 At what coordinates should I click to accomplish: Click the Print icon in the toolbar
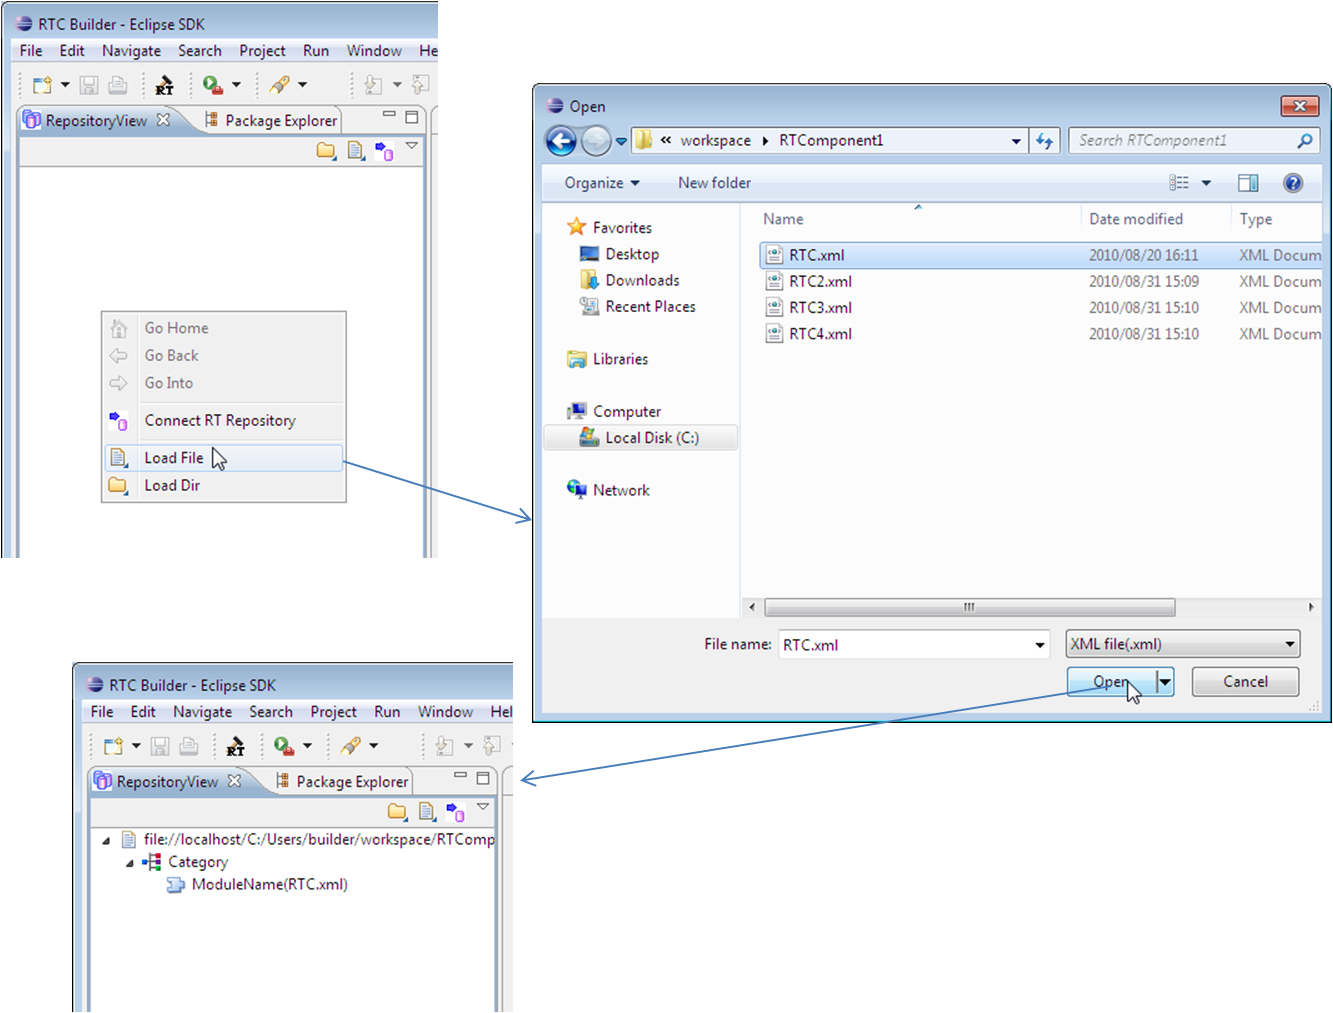click(x=117, y=84)
